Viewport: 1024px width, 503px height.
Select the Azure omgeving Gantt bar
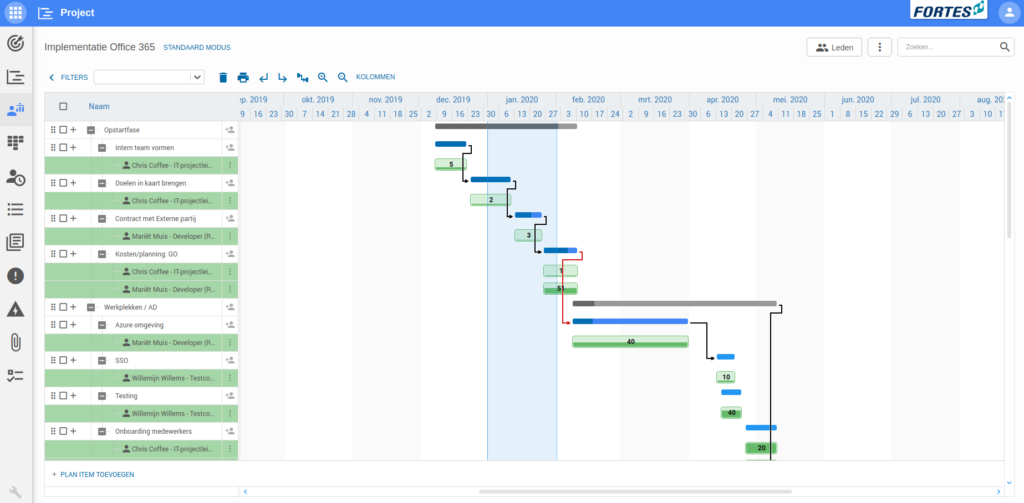[x=630, y=321]
